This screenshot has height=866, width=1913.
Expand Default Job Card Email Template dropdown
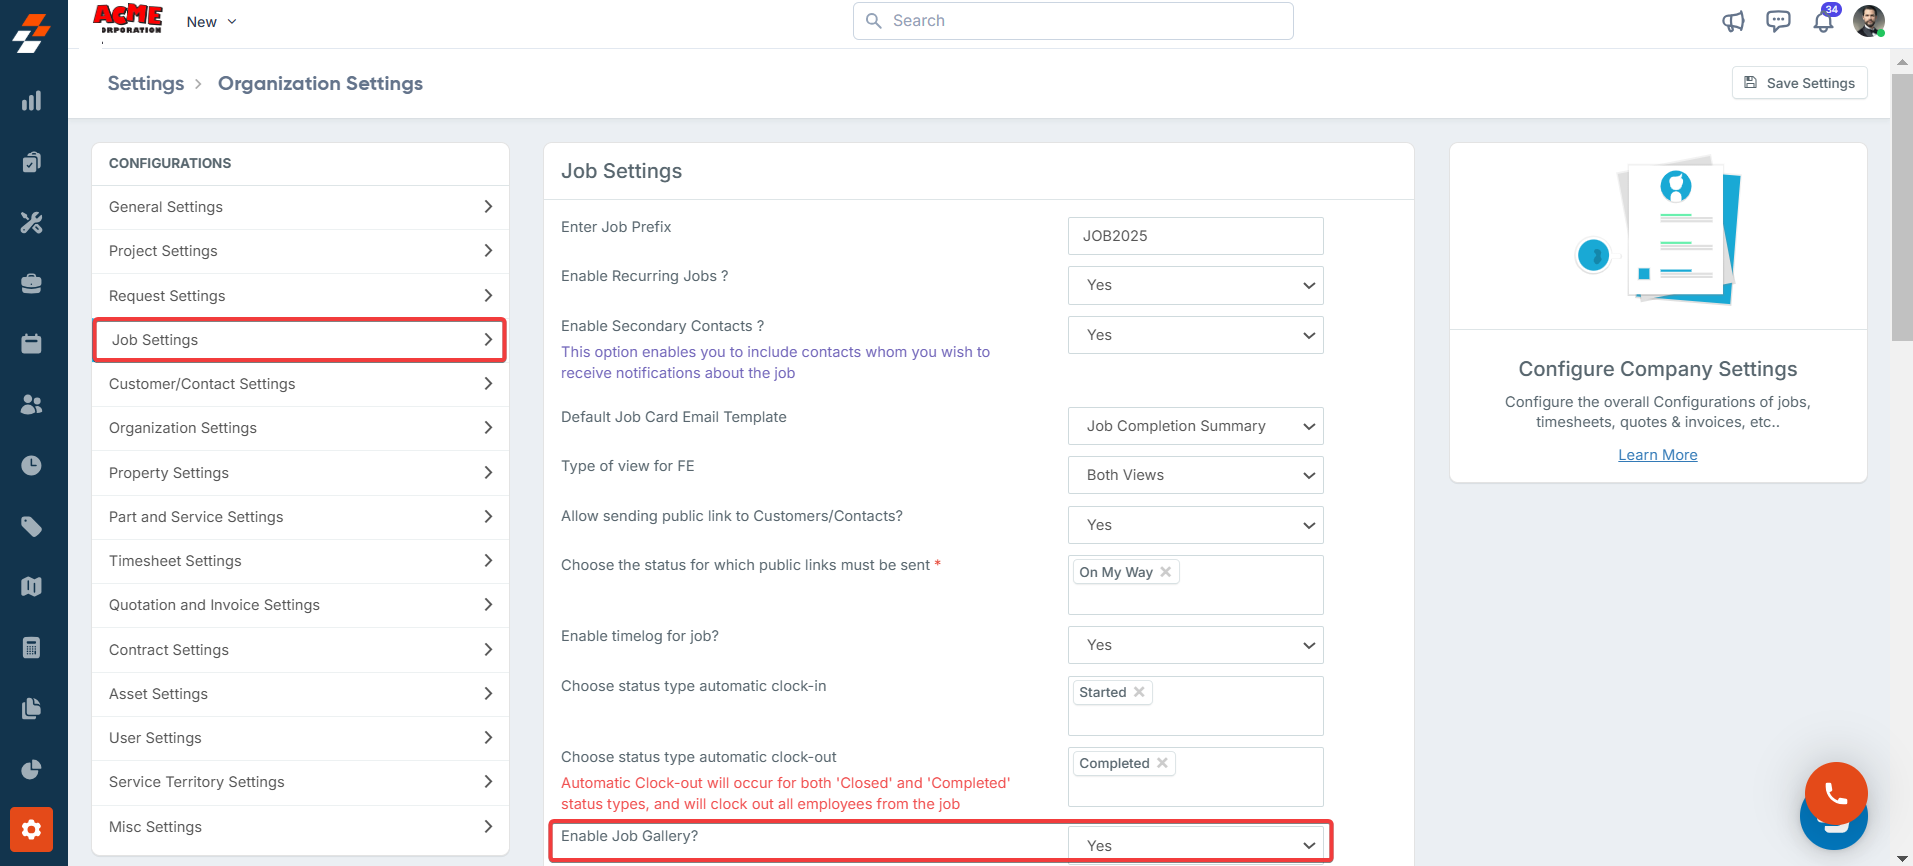(1195, 426)
